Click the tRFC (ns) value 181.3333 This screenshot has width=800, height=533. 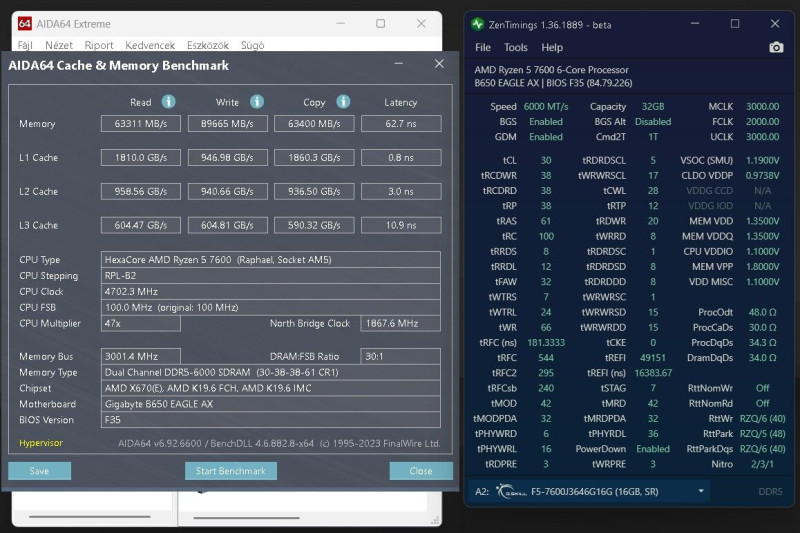[x=546, y=342]
